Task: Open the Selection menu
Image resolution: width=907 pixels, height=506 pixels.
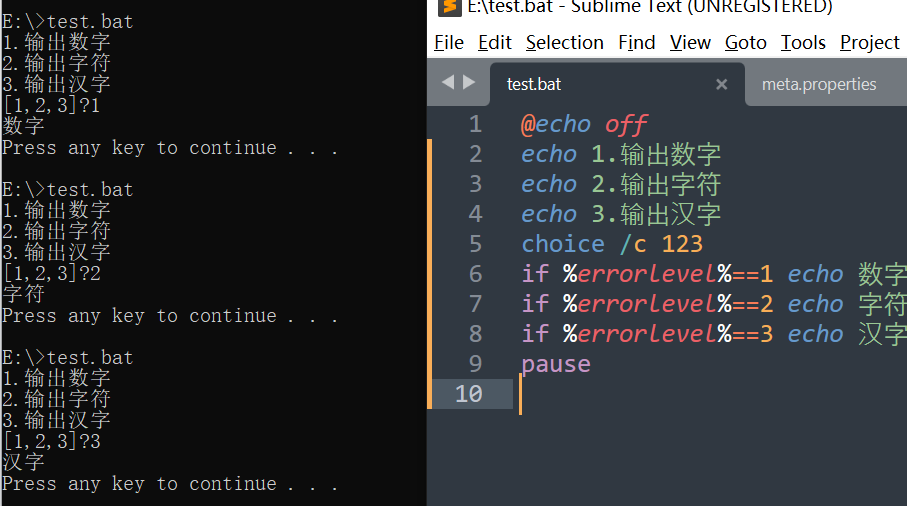Action: [x=565, y=43]
